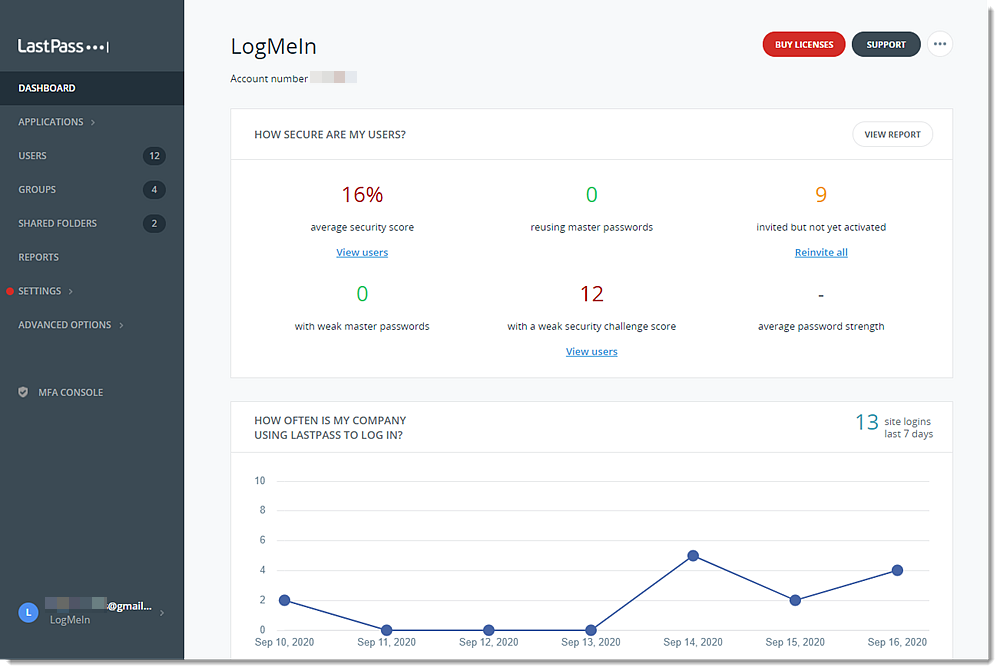Click the Sep 15, 2020 data point
This screenshot has width=1000, height=671.
click(x=795, y=600)
